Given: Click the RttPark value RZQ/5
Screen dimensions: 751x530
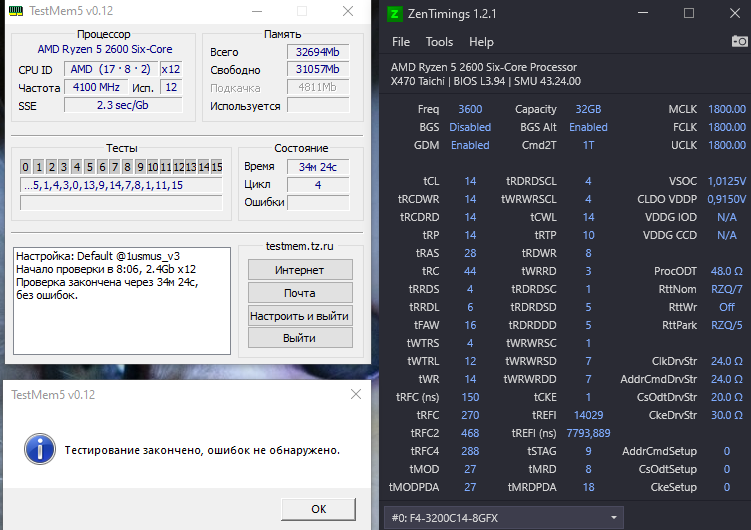Looking at the screenshot, I should pos(727,325).
